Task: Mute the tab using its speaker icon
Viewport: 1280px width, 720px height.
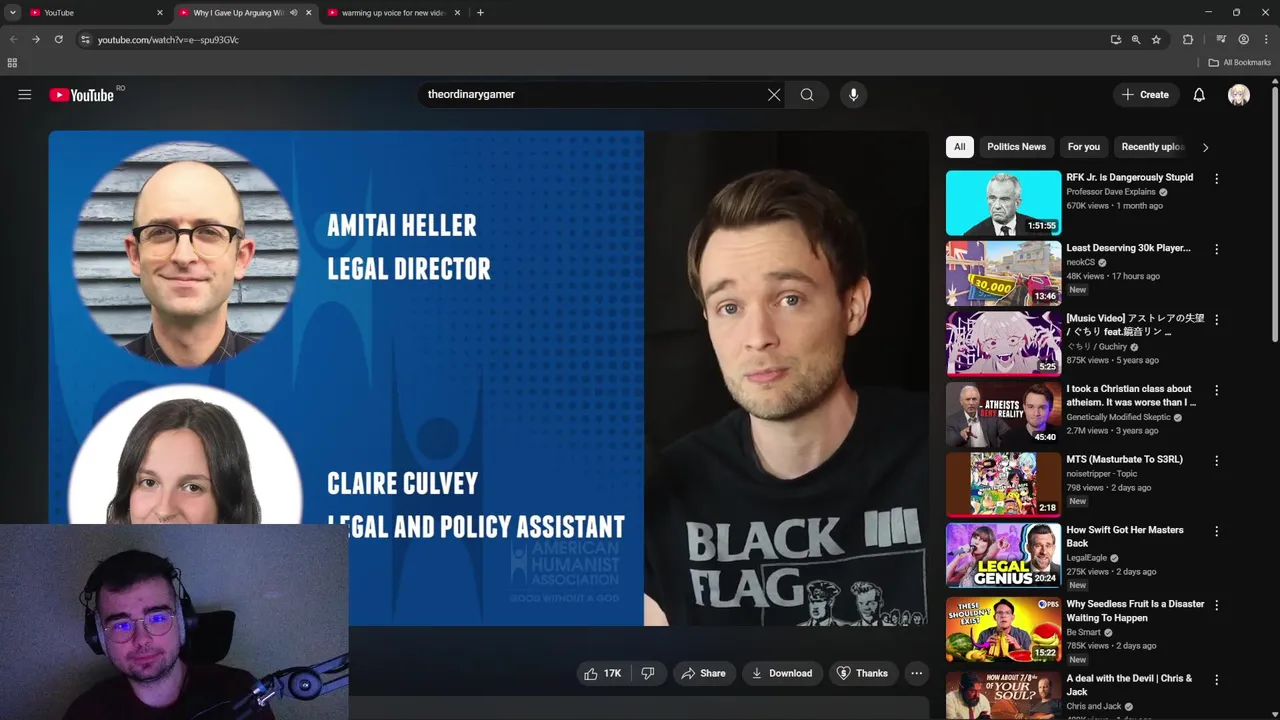Action: pos(293,13)
